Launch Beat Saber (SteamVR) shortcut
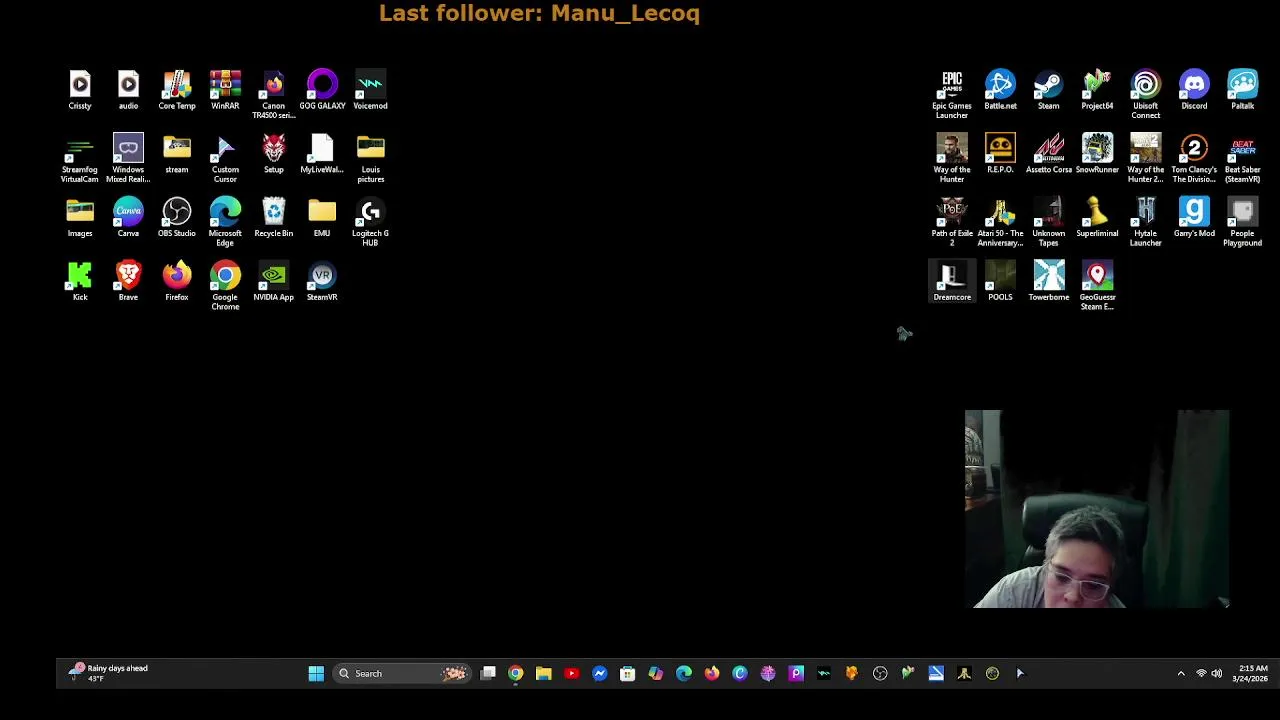1280x720 pixels. pyautogui.click(x=1243, y=158)
